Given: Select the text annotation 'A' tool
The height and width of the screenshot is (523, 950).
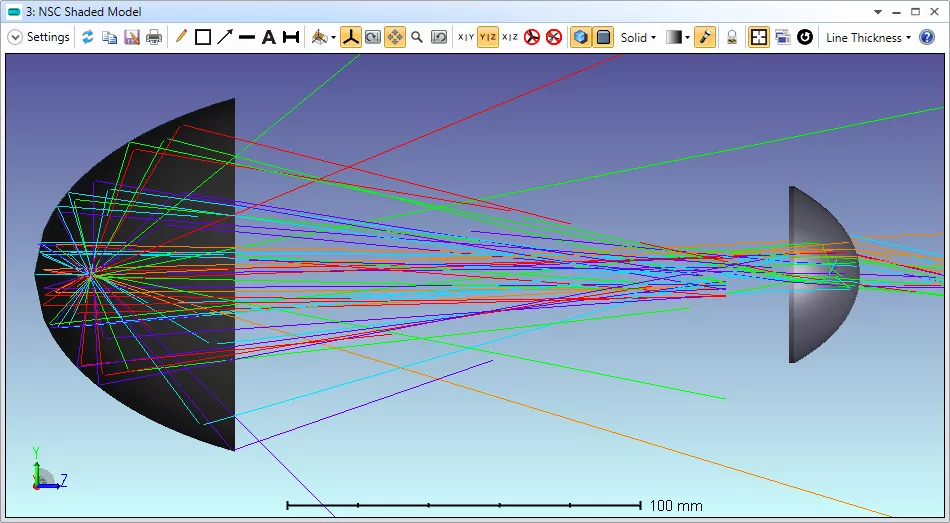Looking at the screenshot, I should tap(268, 37).
